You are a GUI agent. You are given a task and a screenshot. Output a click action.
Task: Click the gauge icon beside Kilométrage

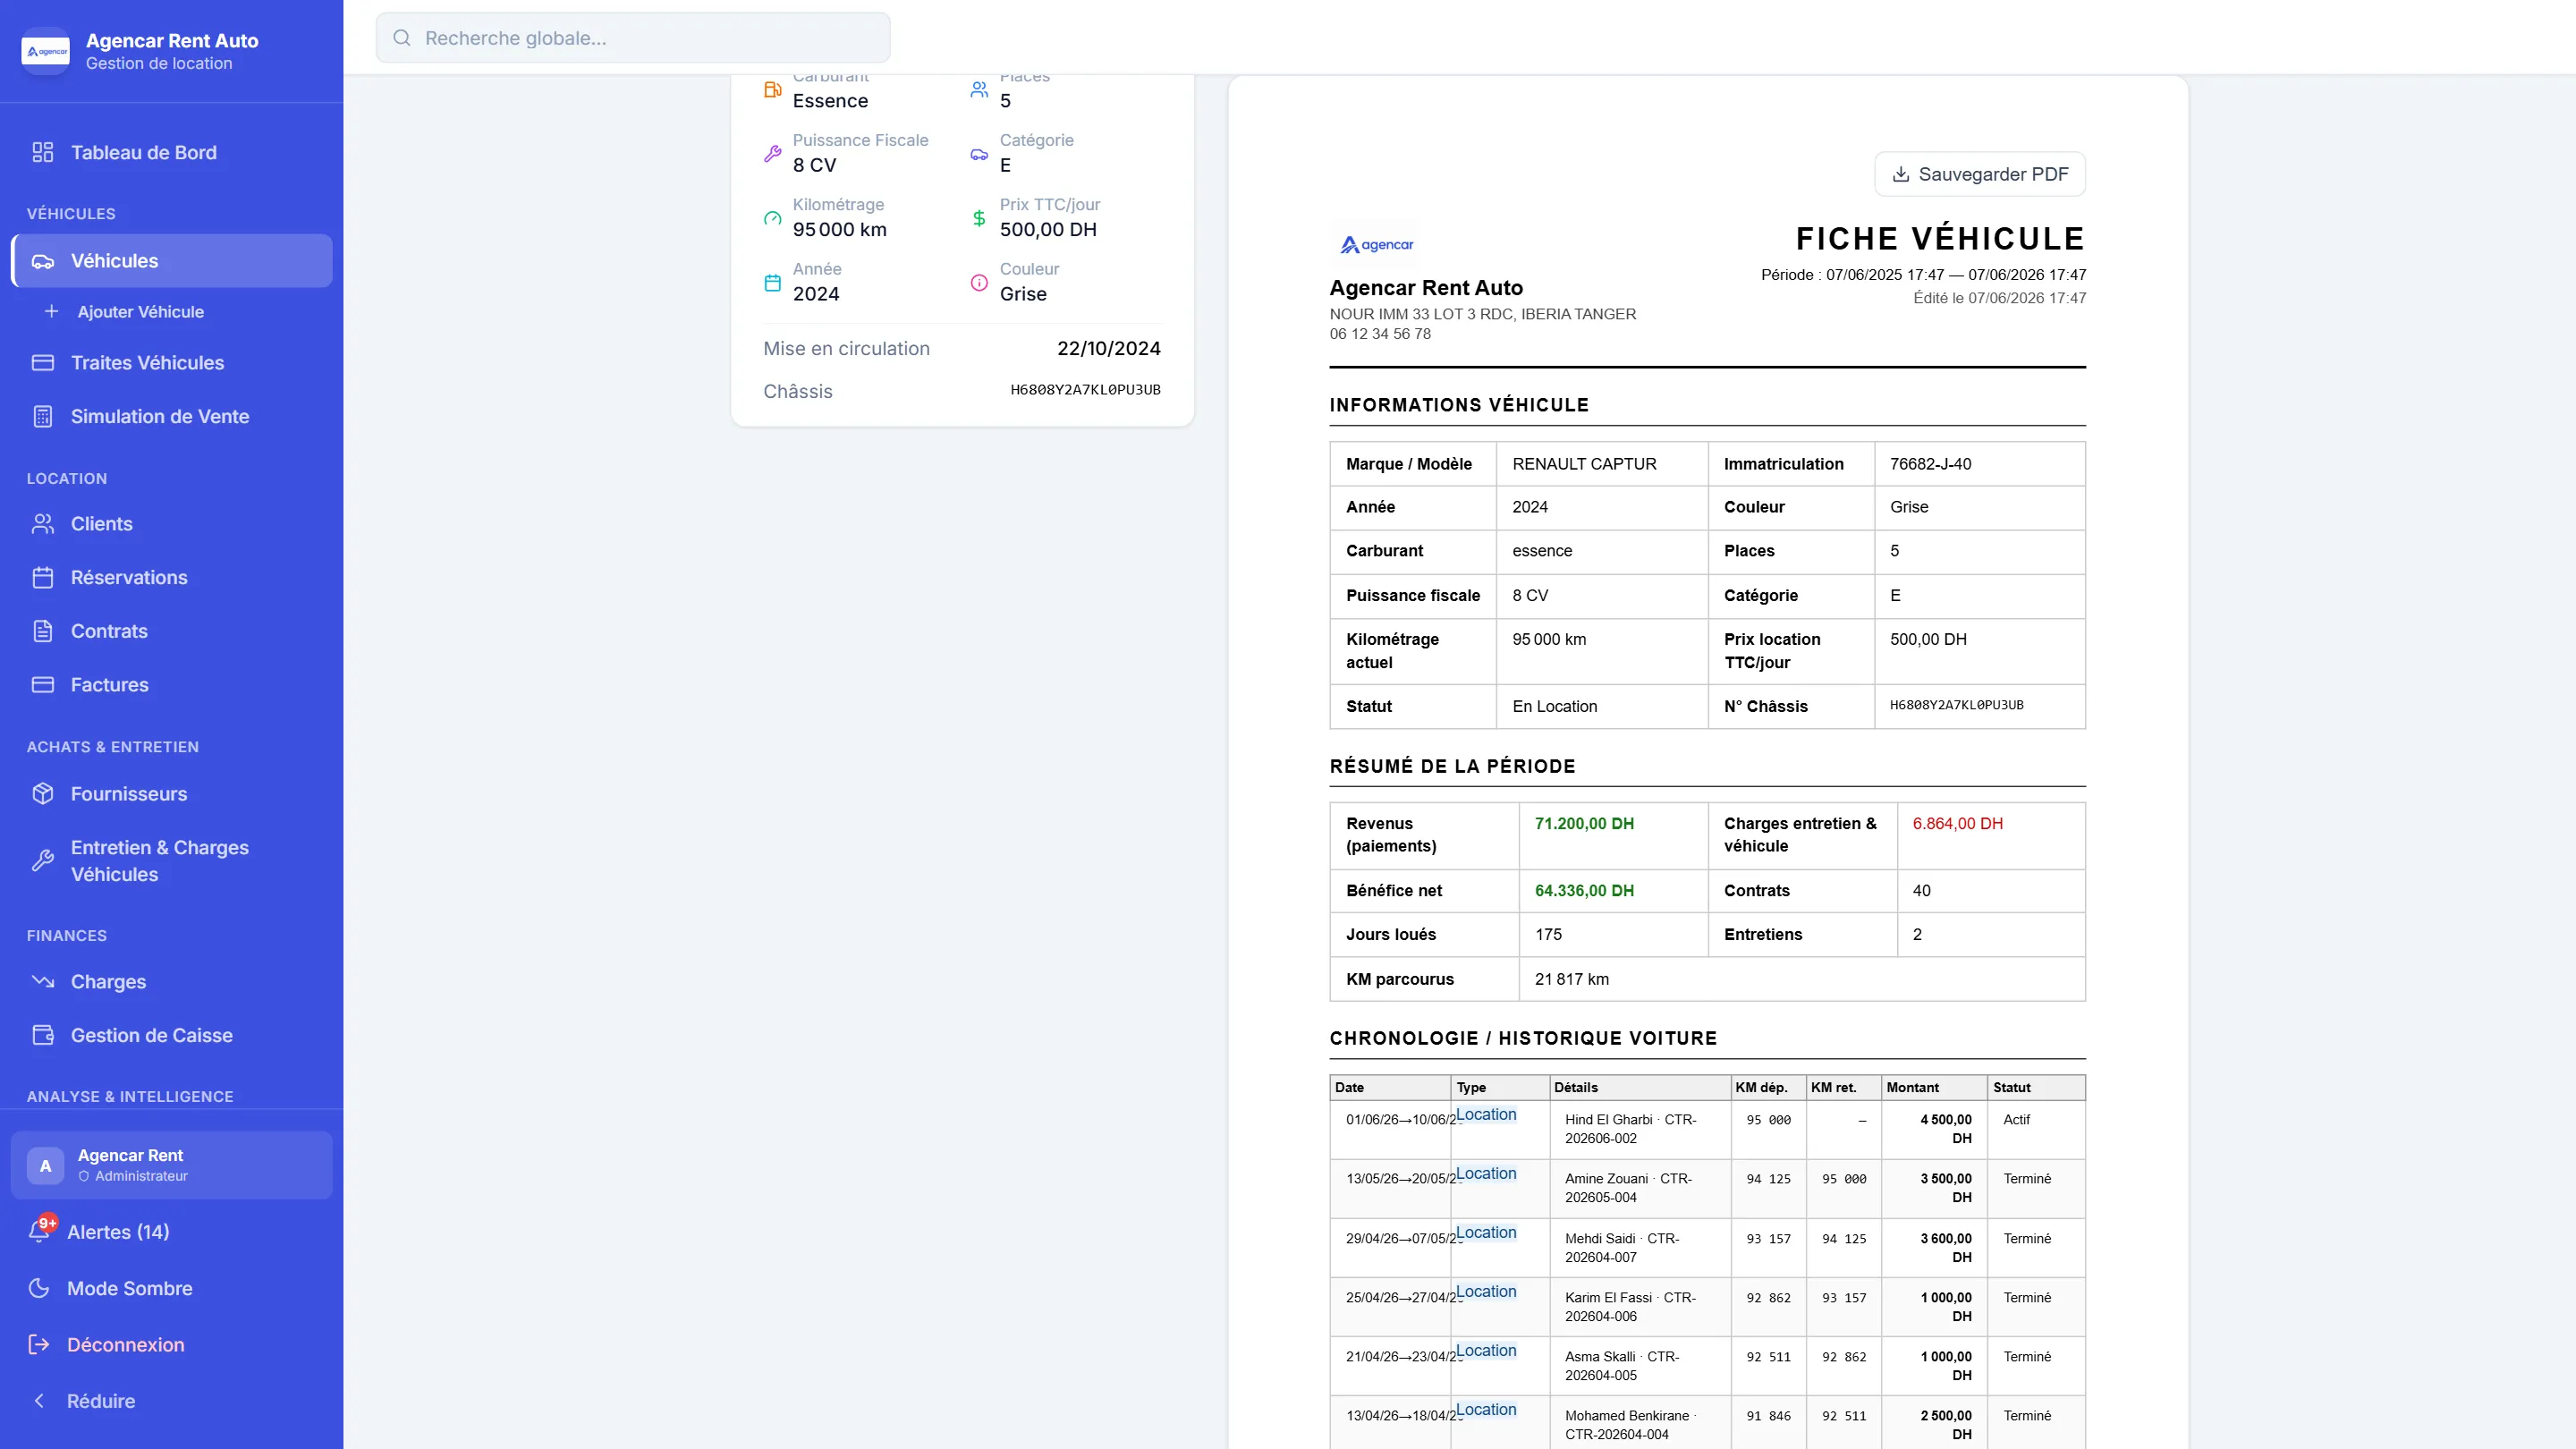tap(772, 218)
